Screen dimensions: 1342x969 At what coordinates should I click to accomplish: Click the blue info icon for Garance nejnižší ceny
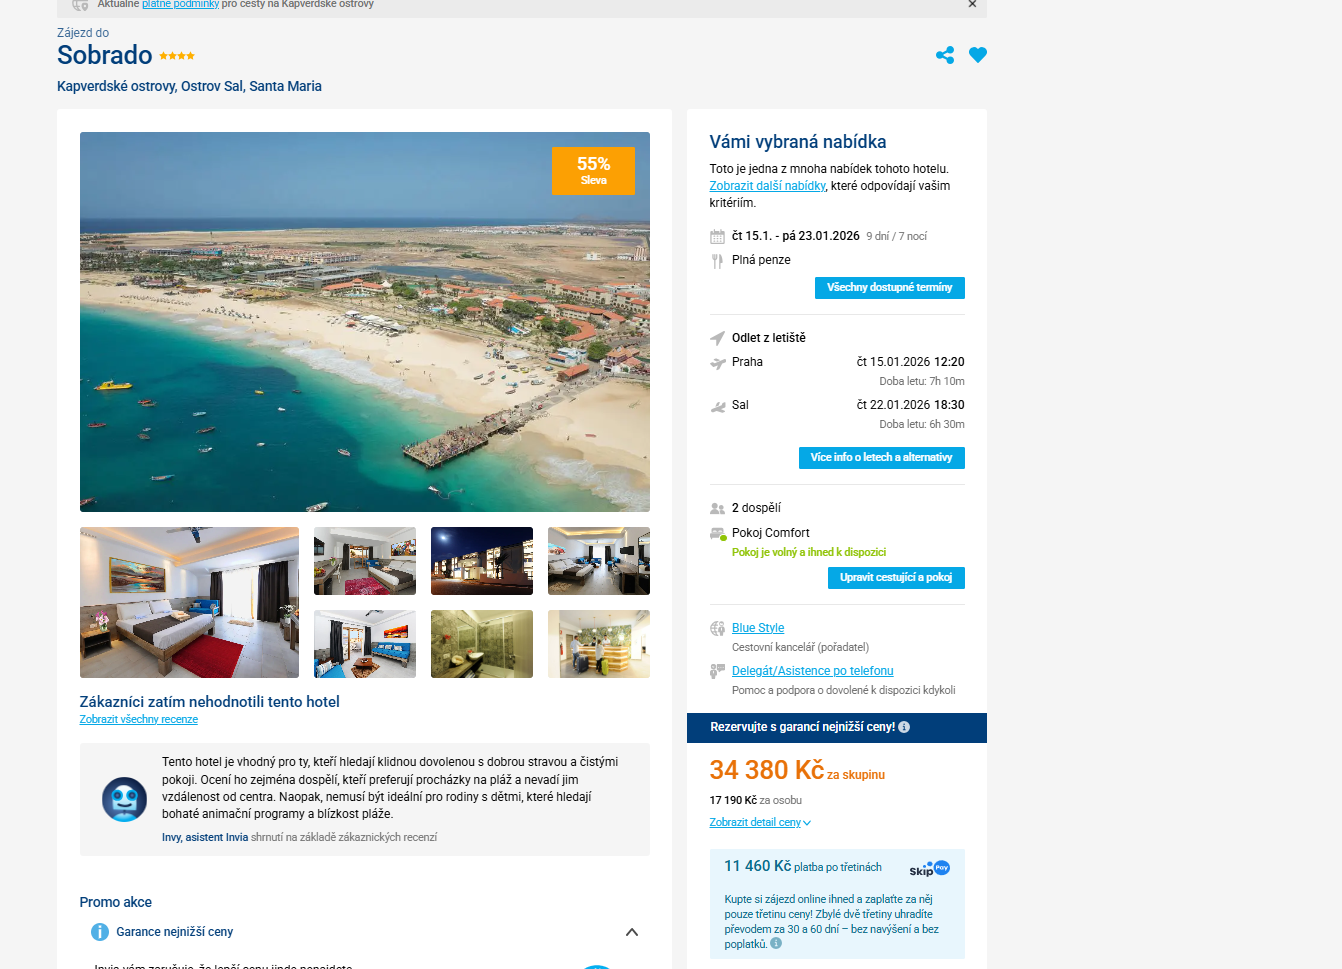point(100,932)
